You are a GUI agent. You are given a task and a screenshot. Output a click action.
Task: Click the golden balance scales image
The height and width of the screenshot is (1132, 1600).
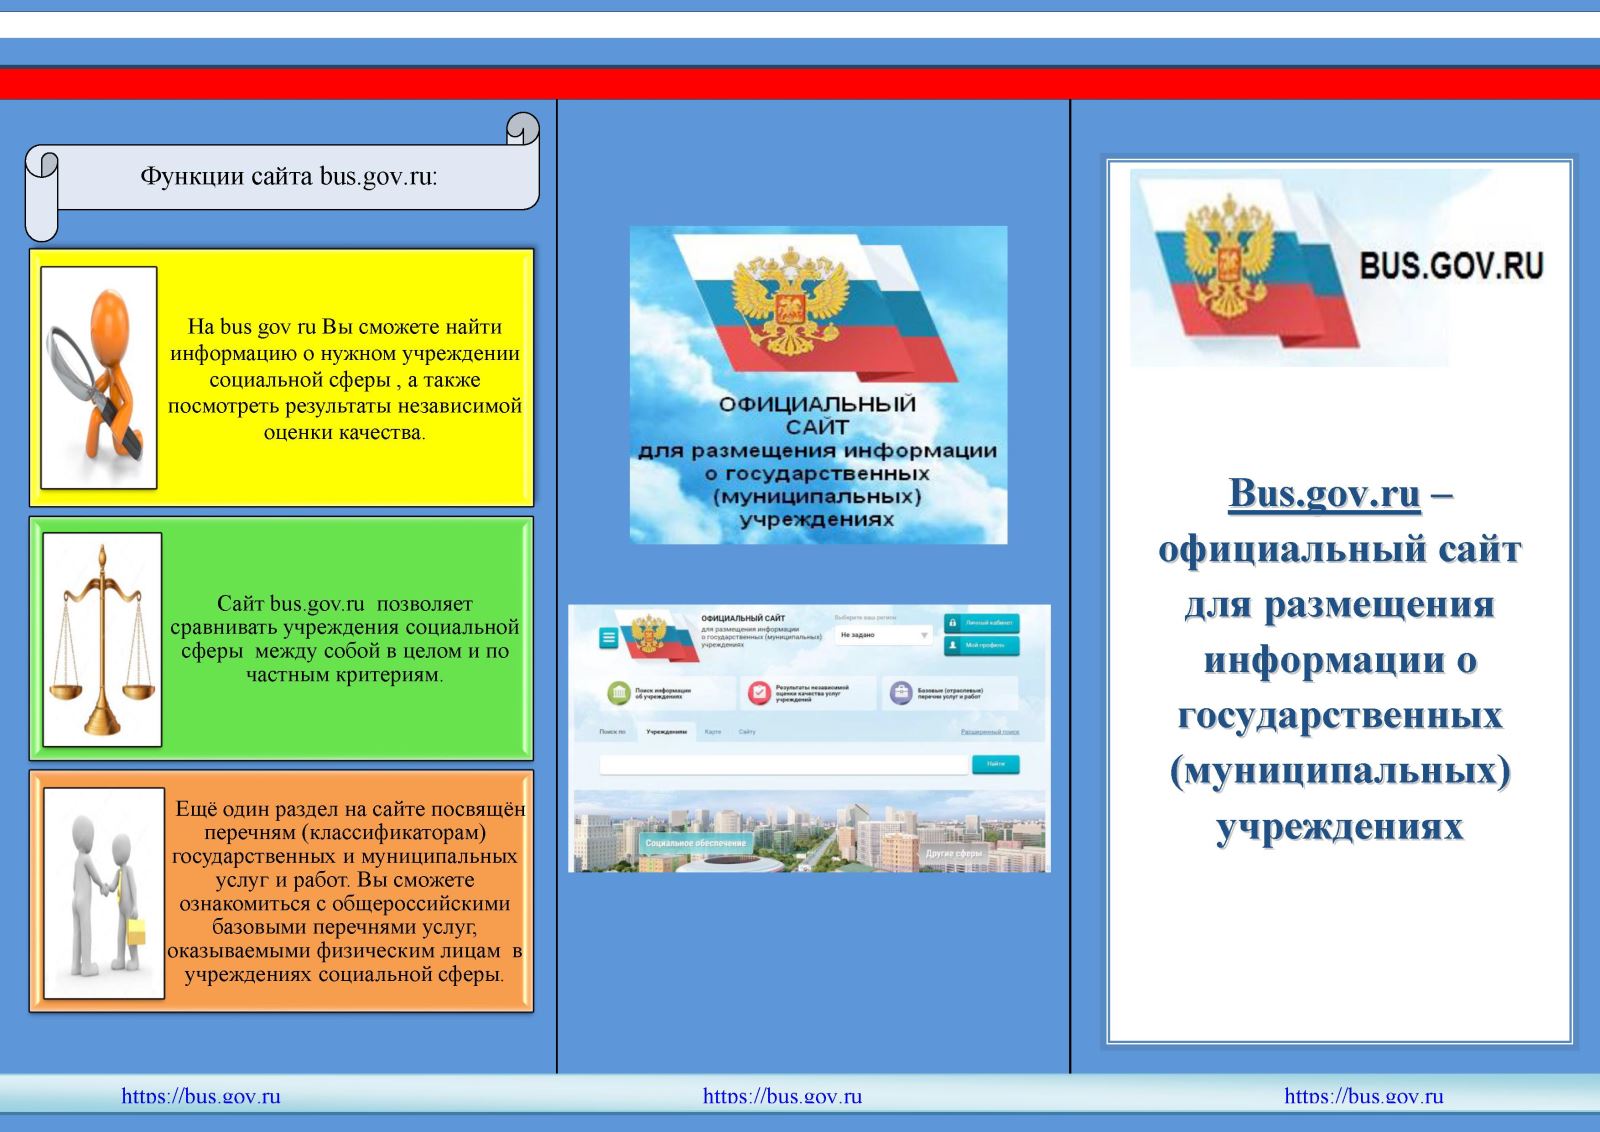102,640
